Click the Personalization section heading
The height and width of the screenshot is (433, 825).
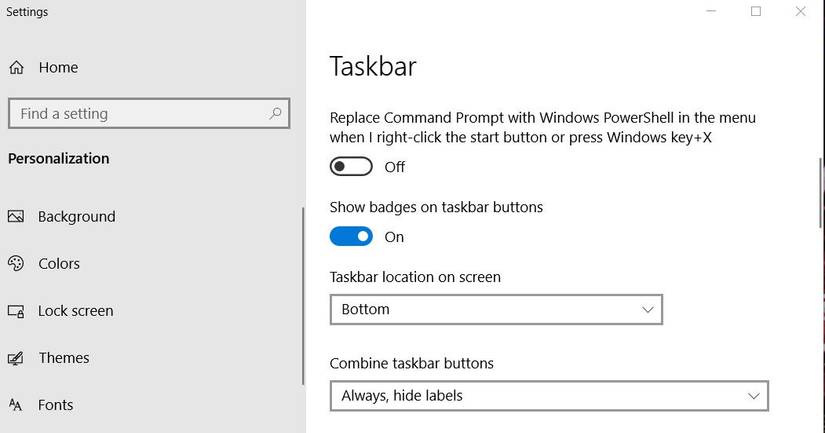tap(59, 158)
